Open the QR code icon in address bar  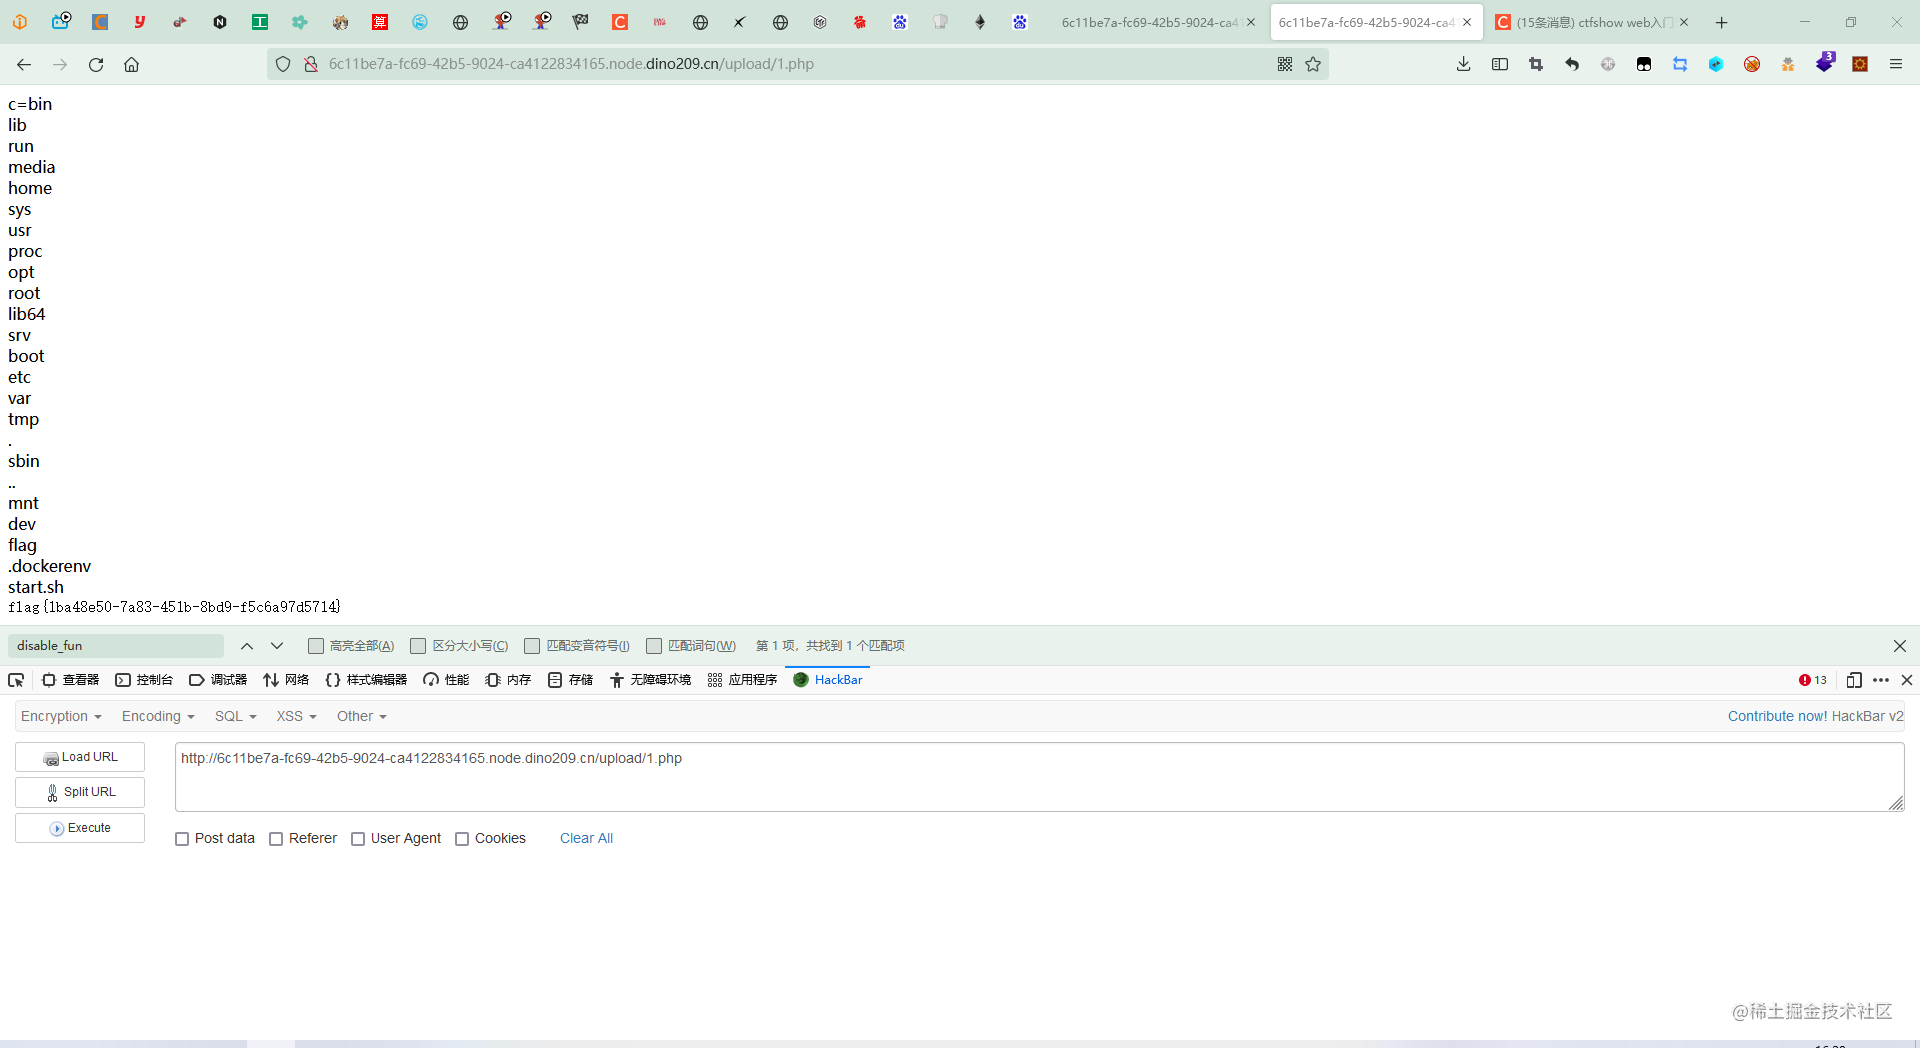pos(1285,64)
